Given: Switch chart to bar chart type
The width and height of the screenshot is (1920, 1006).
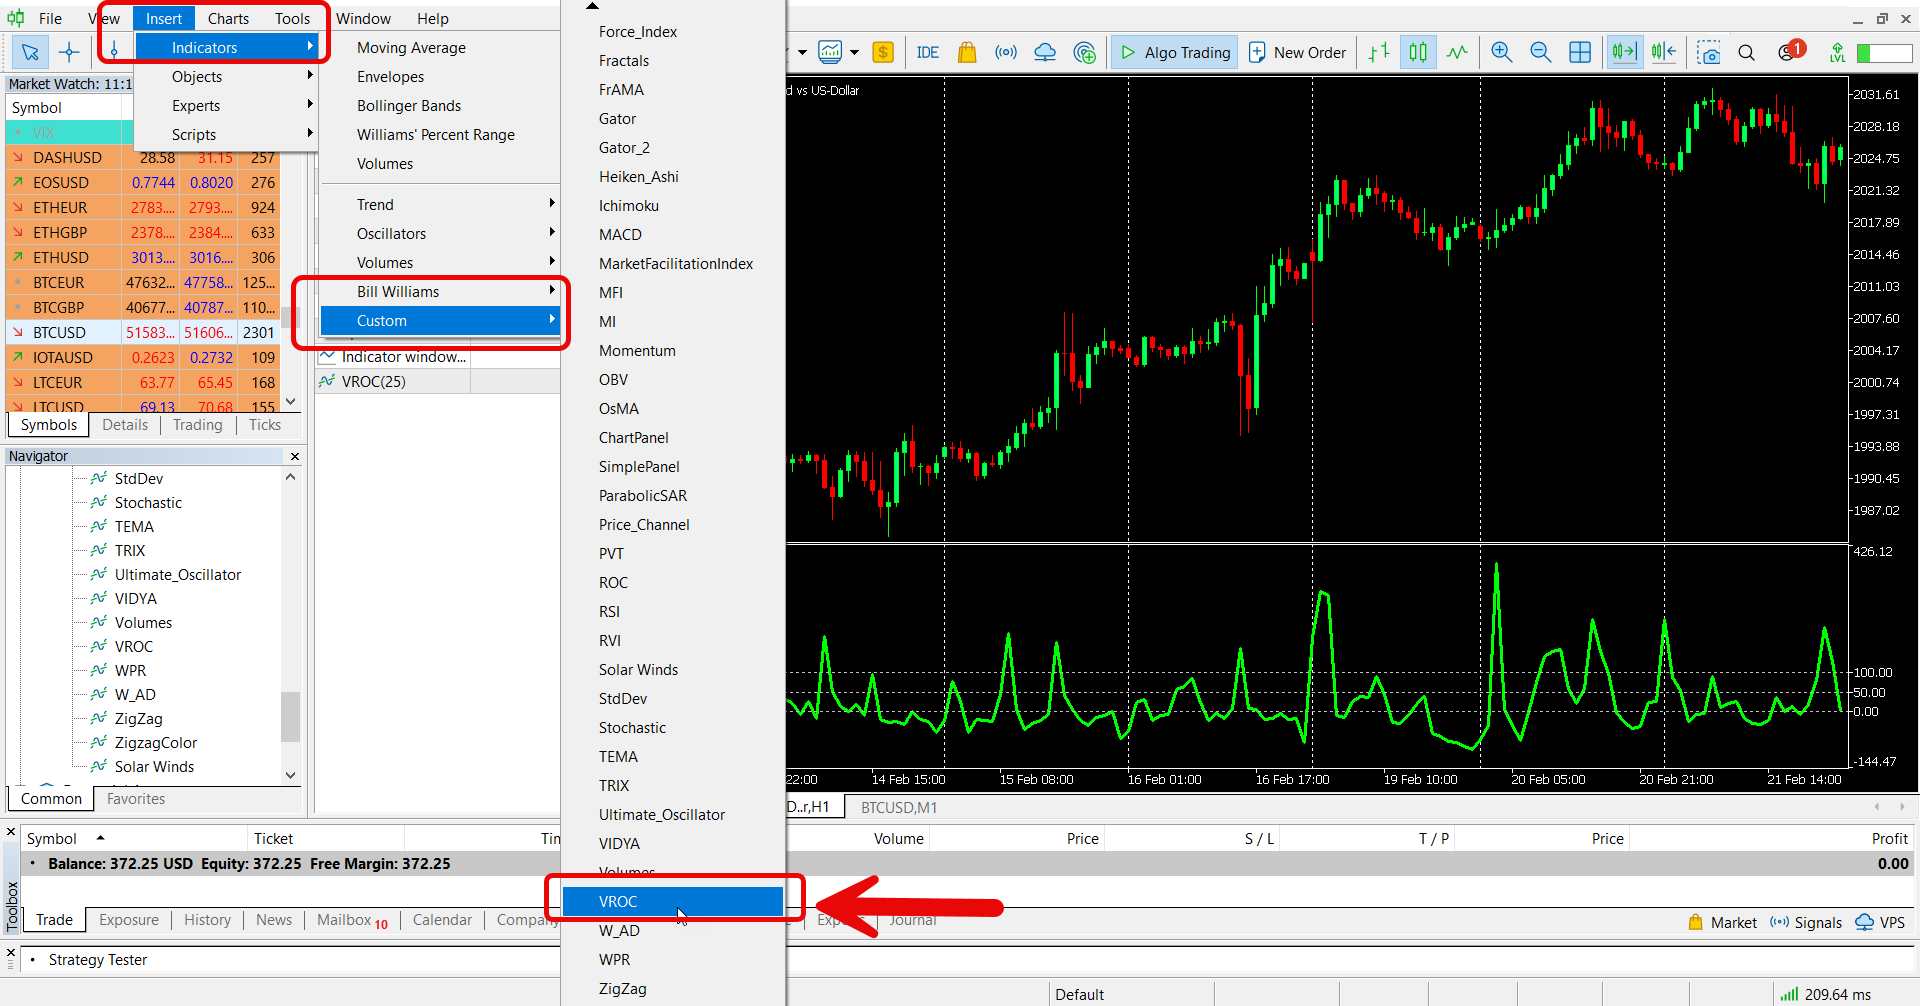Looking at the screenshot, I should 1379,52.
